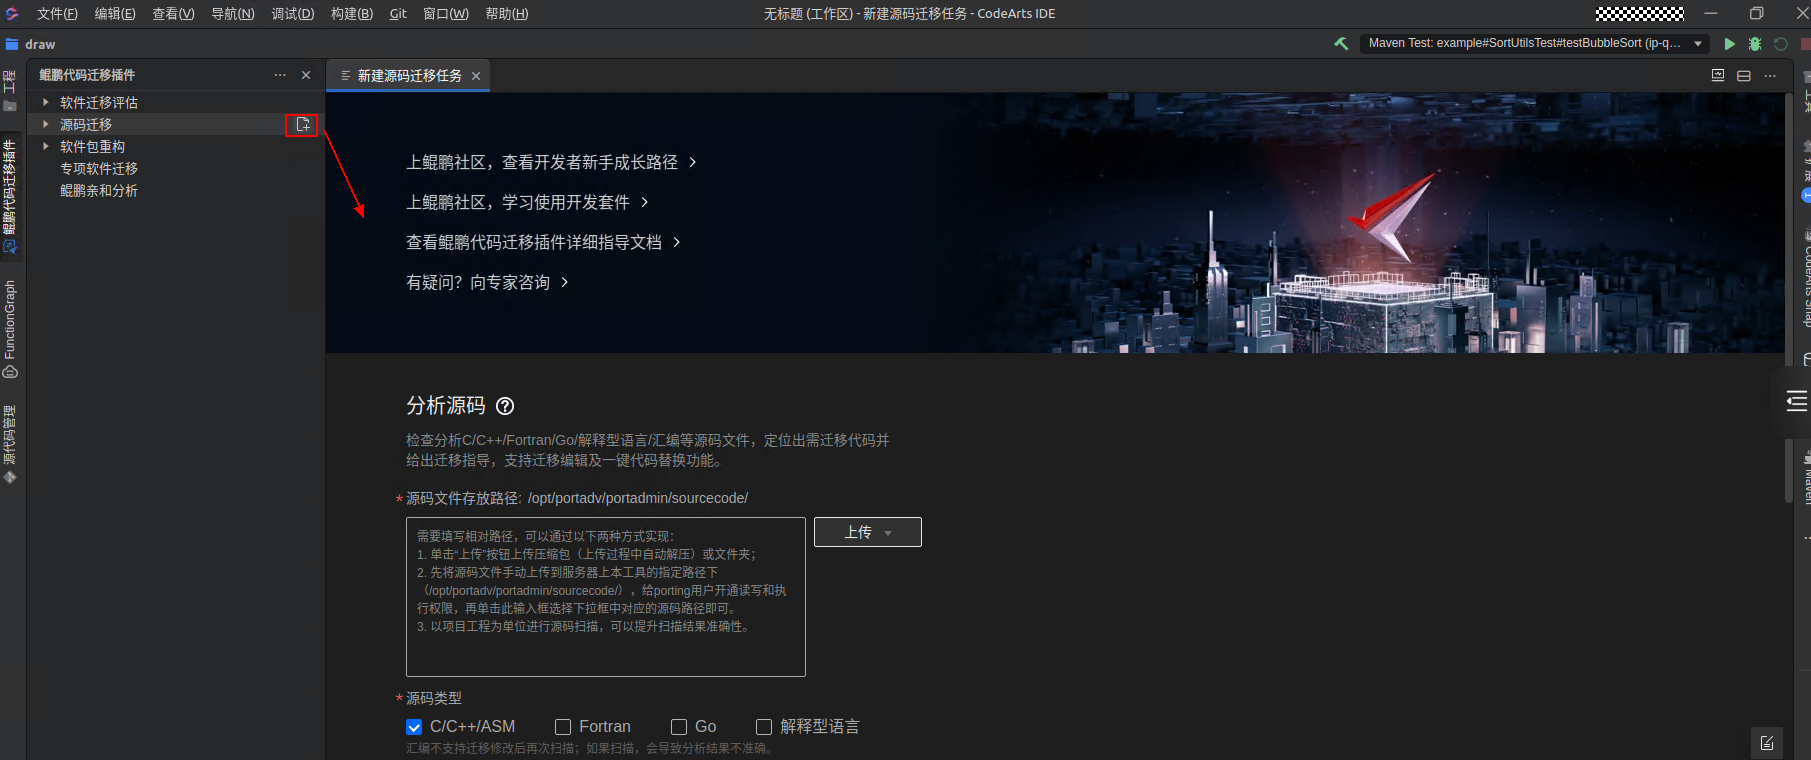
Task: Close the 鲲鹏代码迁移插件 side panel
Action: point(306,75)
